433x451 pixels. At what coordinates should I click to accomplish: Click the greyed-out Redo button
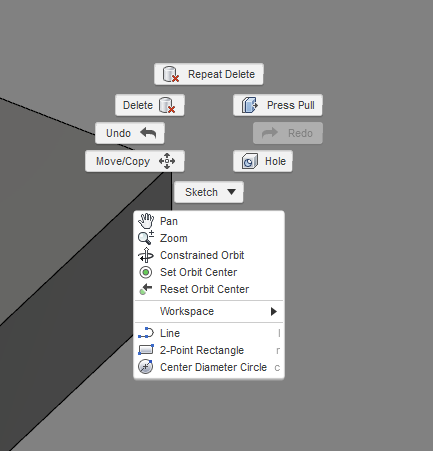(288, 133)
